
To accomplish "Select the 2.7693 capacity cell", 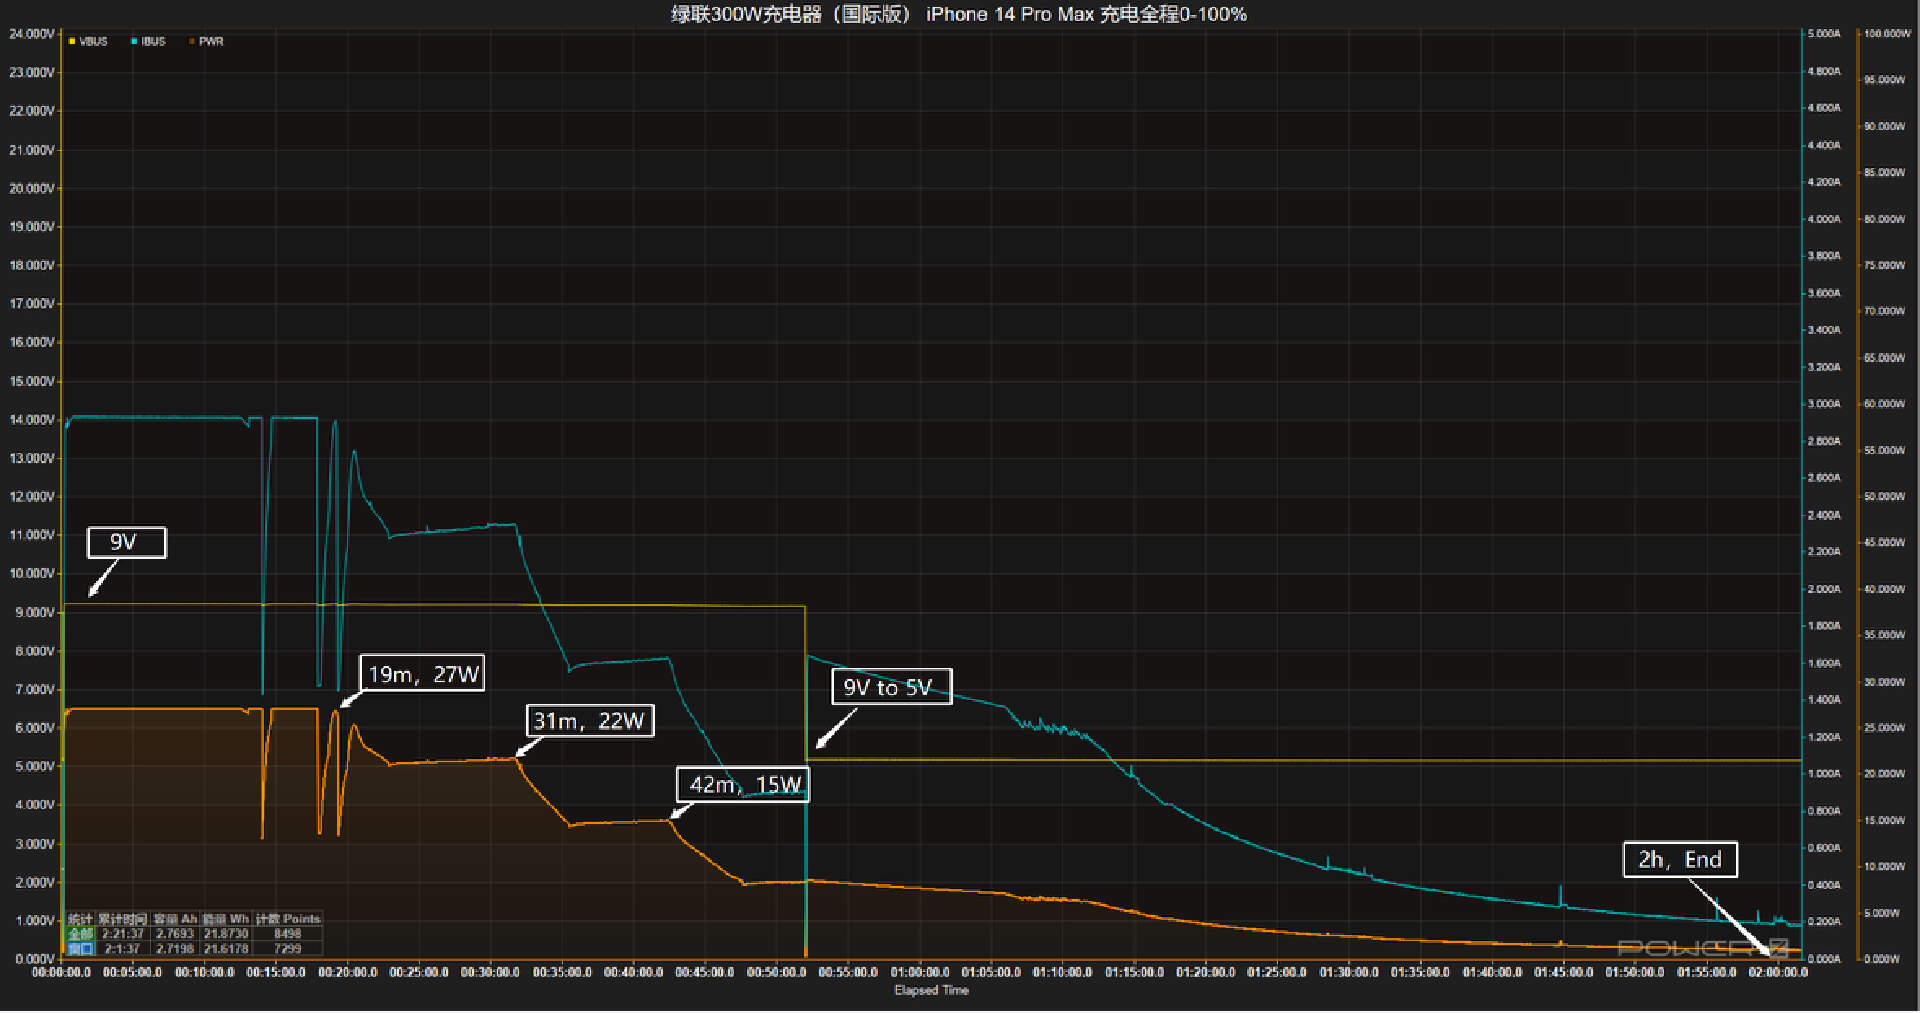I will click(175, 934).
